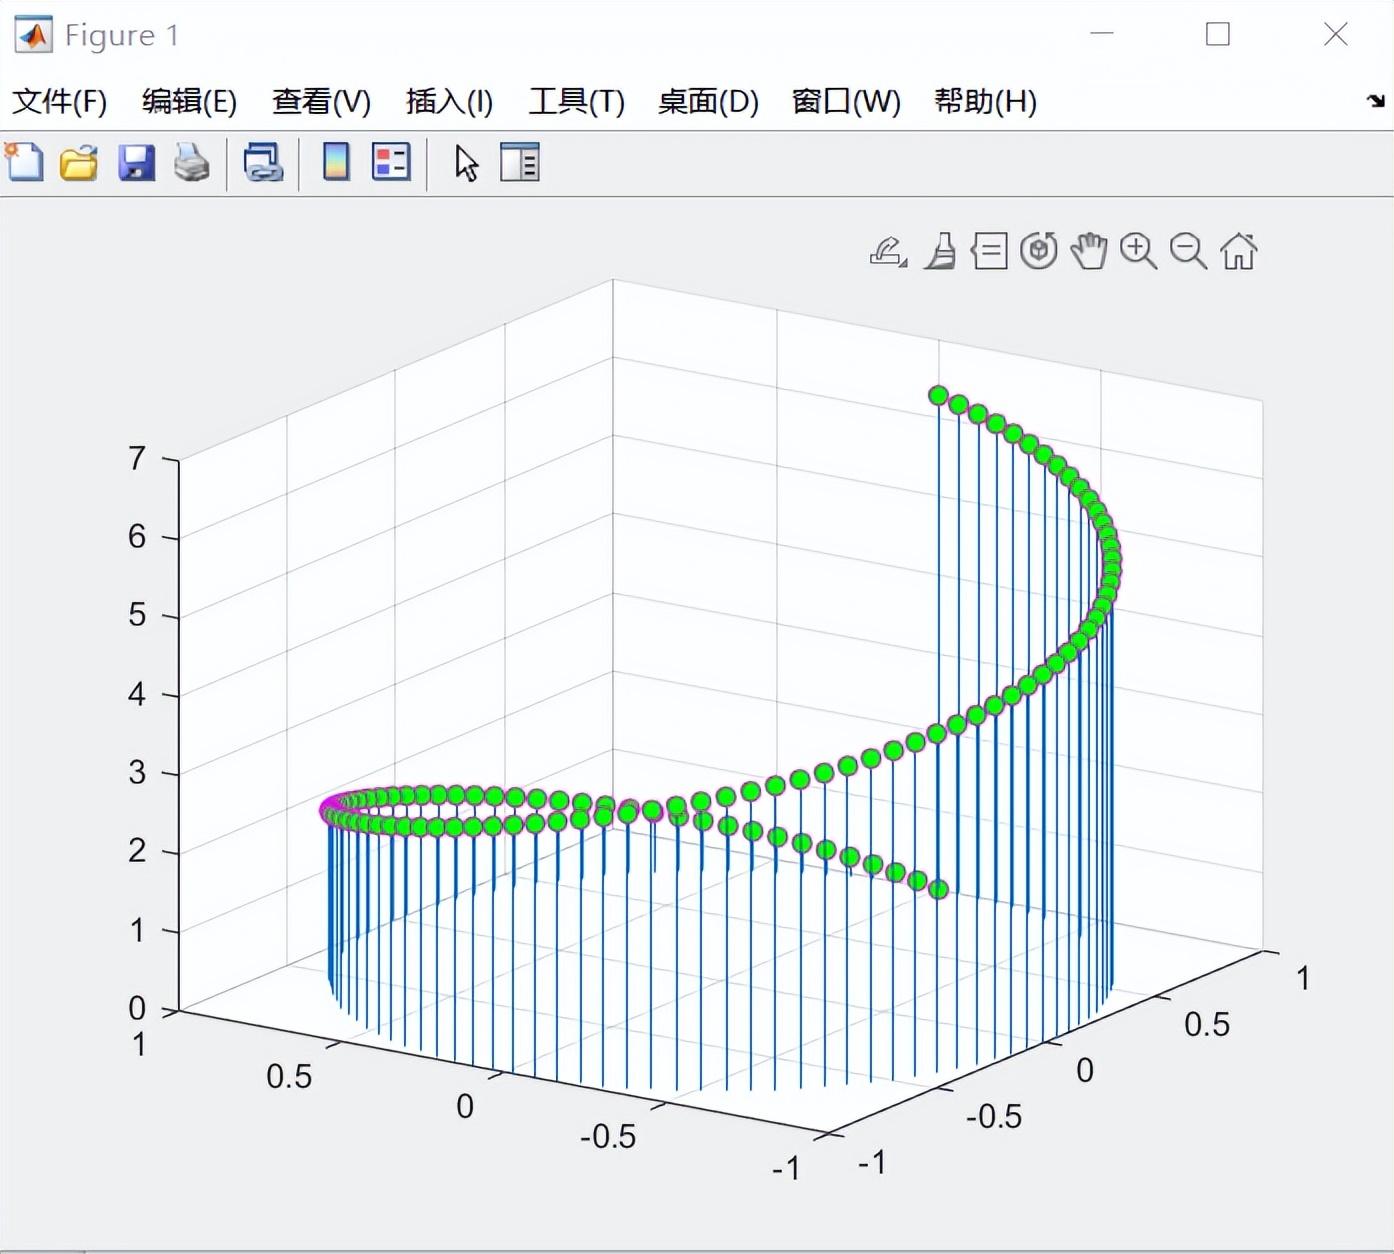Select the Brush Data tool on the axes toolbar
This screenshot has width=1394, height=1254.
940,251
